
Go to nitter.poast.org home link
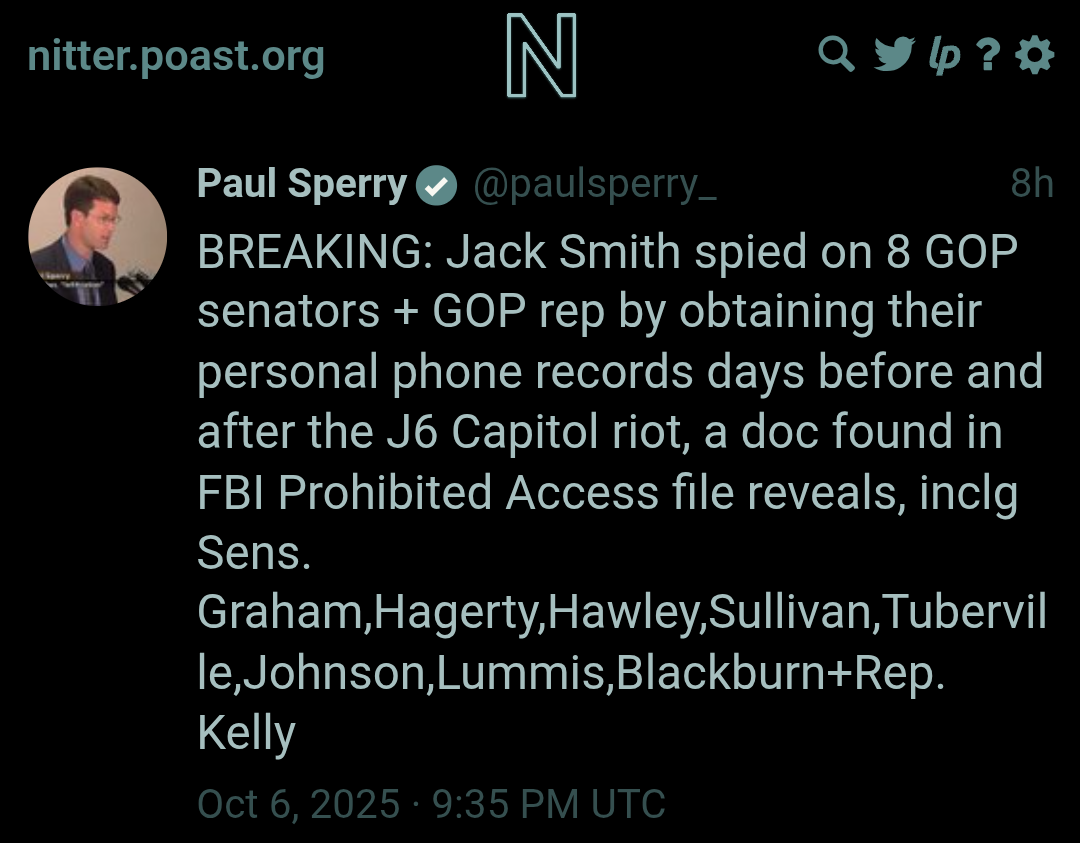[176, 57]
